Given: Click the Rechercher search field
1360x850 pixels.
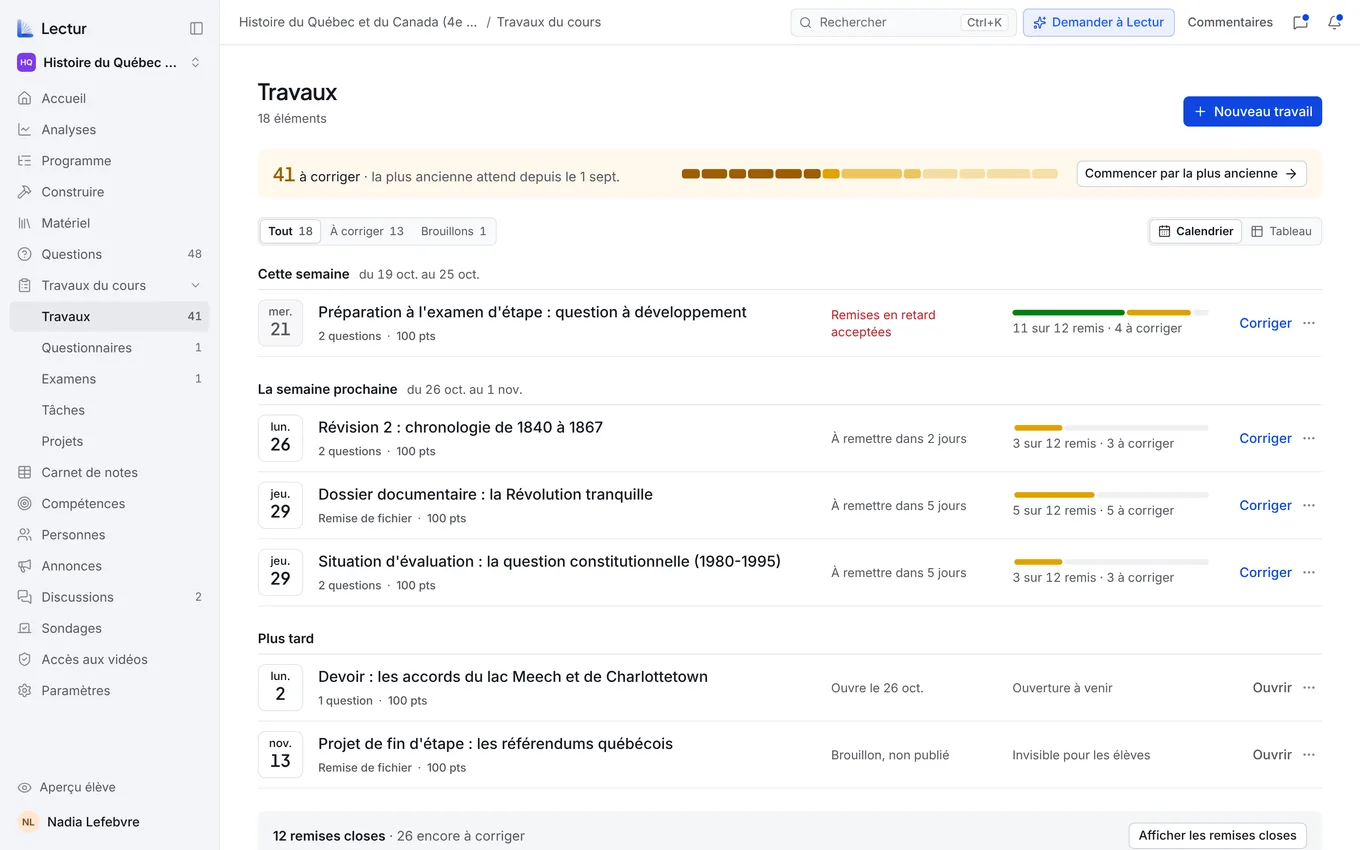Looking at the screenshot, I should [x=903, y=22].
